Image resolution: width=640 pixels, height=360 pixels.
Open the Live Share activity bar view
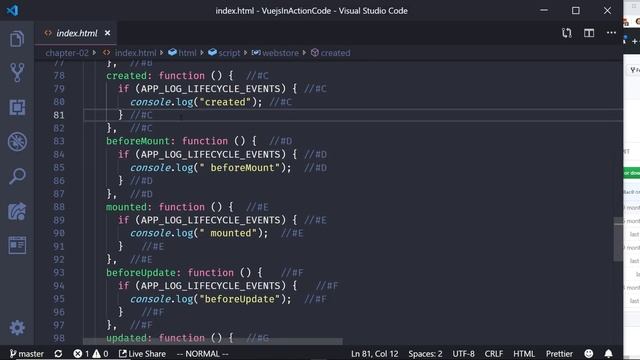(x=17, y=211)
